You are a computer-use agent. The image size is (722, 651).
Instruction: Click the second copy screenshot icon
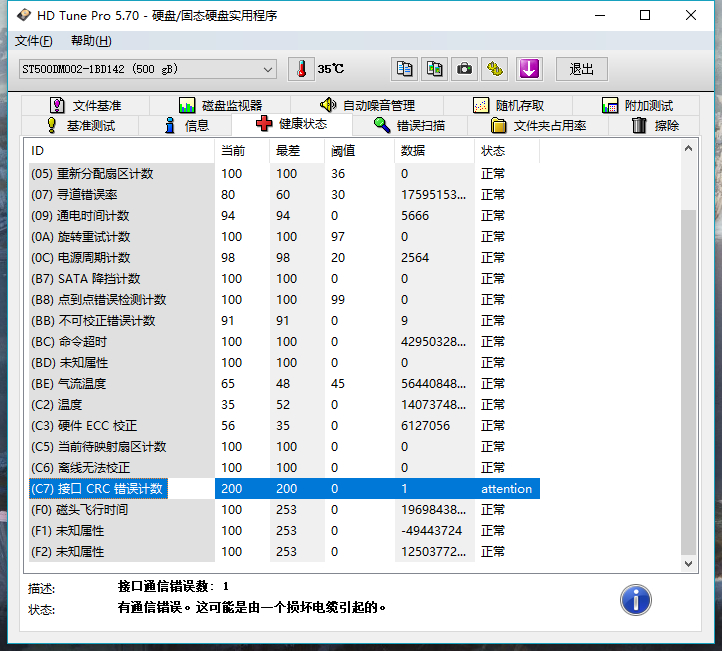434,70
